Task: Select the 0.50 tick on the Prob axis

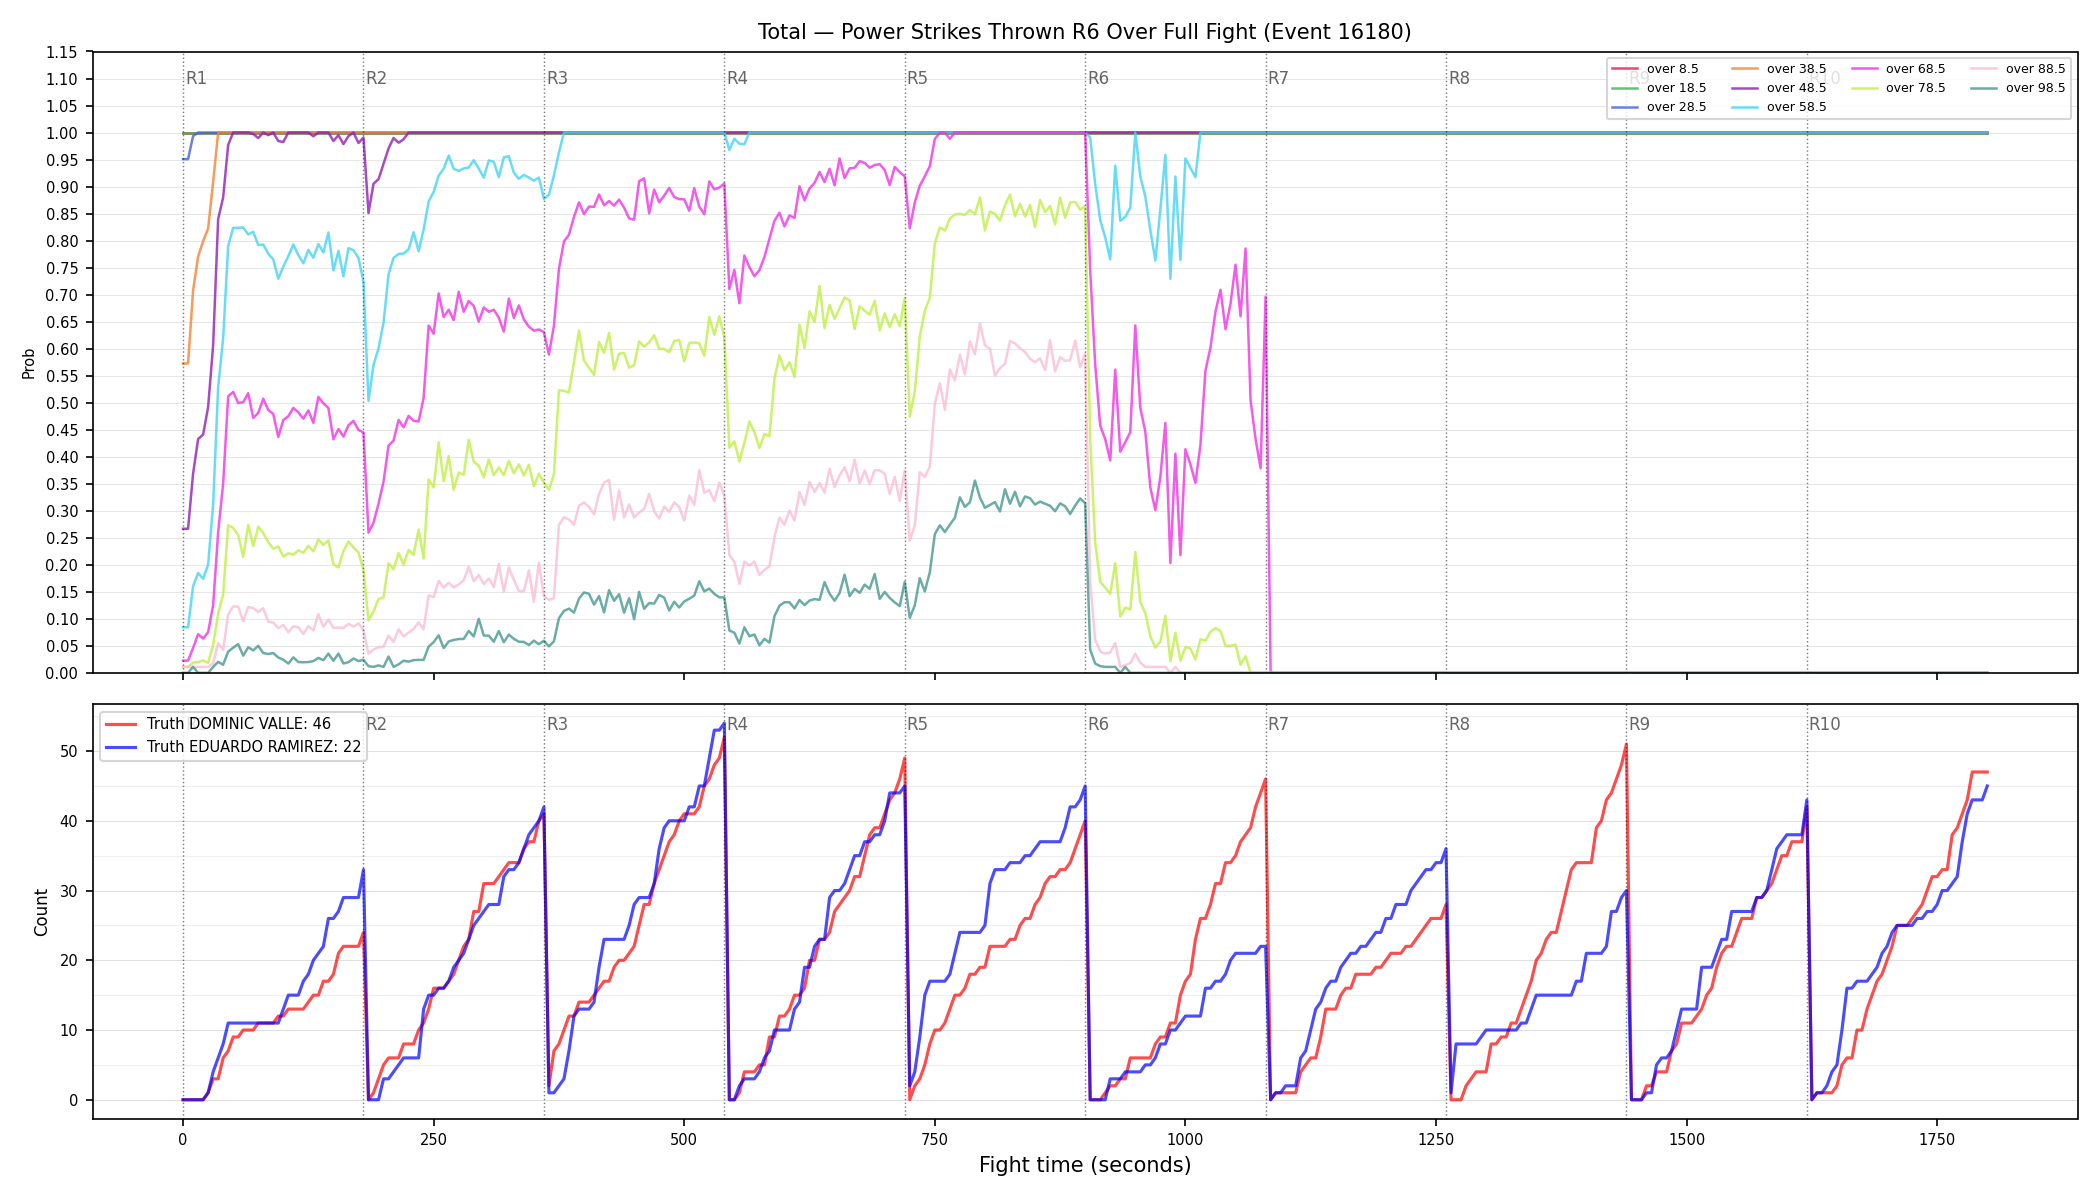Action: tap(62, 403)
